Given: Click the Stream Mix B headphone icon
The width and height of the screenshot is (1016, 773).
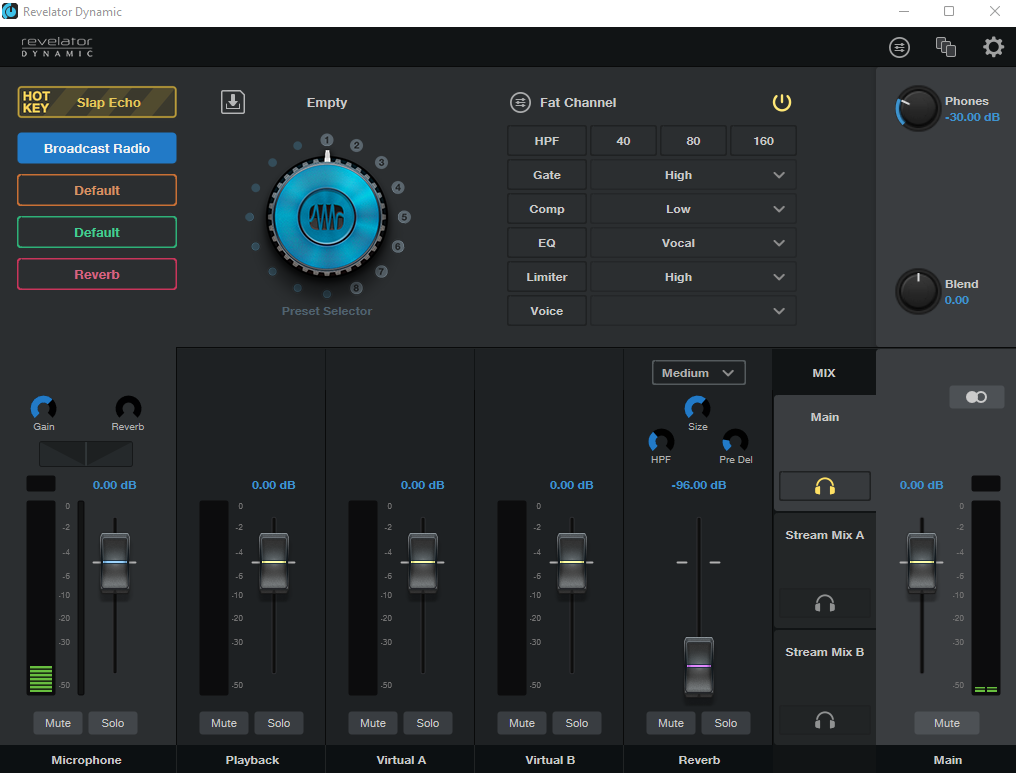Looking at the screenshot, I should 824,720.
